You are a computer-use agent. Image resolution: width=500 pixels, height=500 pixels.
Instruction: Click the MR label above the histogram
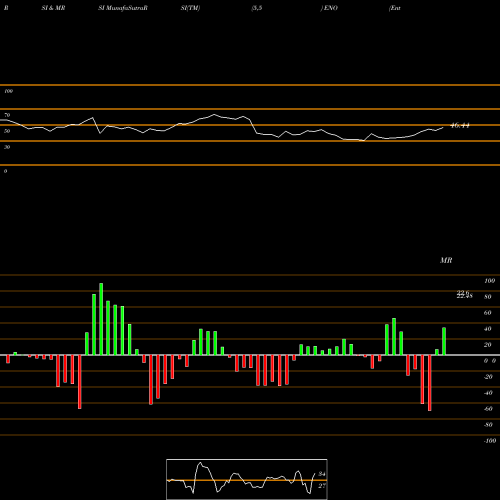coord(446,260)
